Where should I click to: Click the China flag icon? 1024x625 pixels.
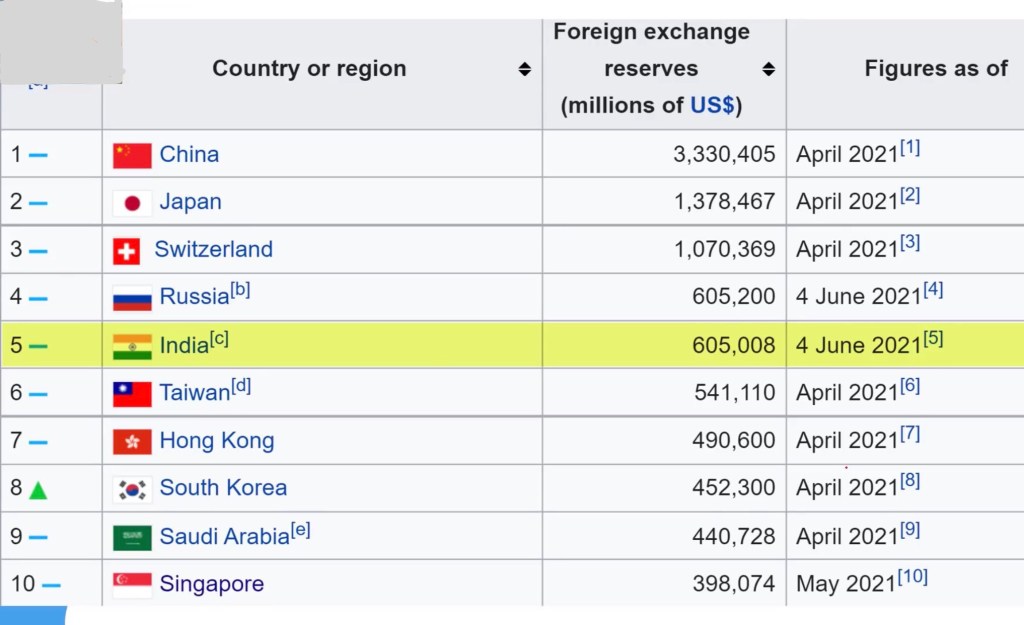point(132,155)
